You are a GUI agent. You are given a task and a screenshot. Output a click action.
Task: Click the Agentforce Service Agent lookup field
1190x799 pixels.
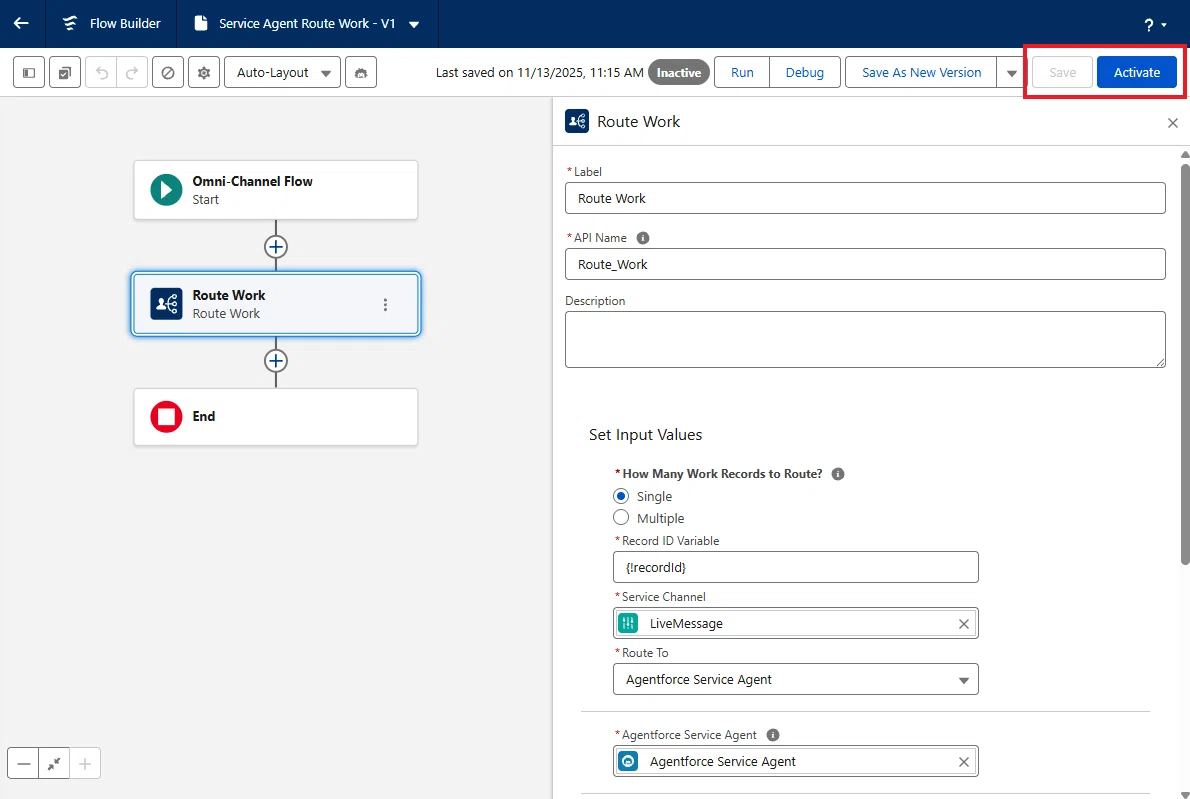(x=795, y=761)
